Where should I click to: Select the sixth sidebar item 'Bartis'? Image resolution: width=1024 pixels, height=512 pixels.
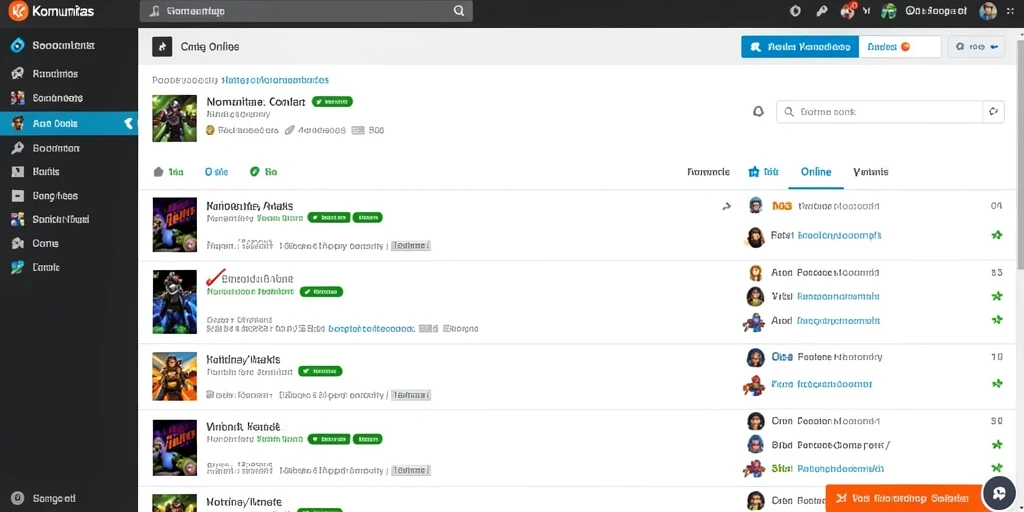(x=69, y=172)
